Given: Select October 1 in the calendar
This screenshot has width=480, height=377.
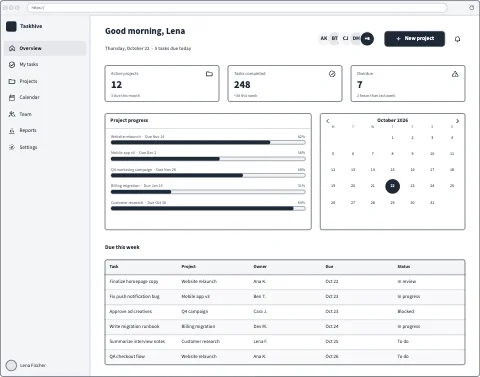Looking at the screenshot, I should coord(392,137).
